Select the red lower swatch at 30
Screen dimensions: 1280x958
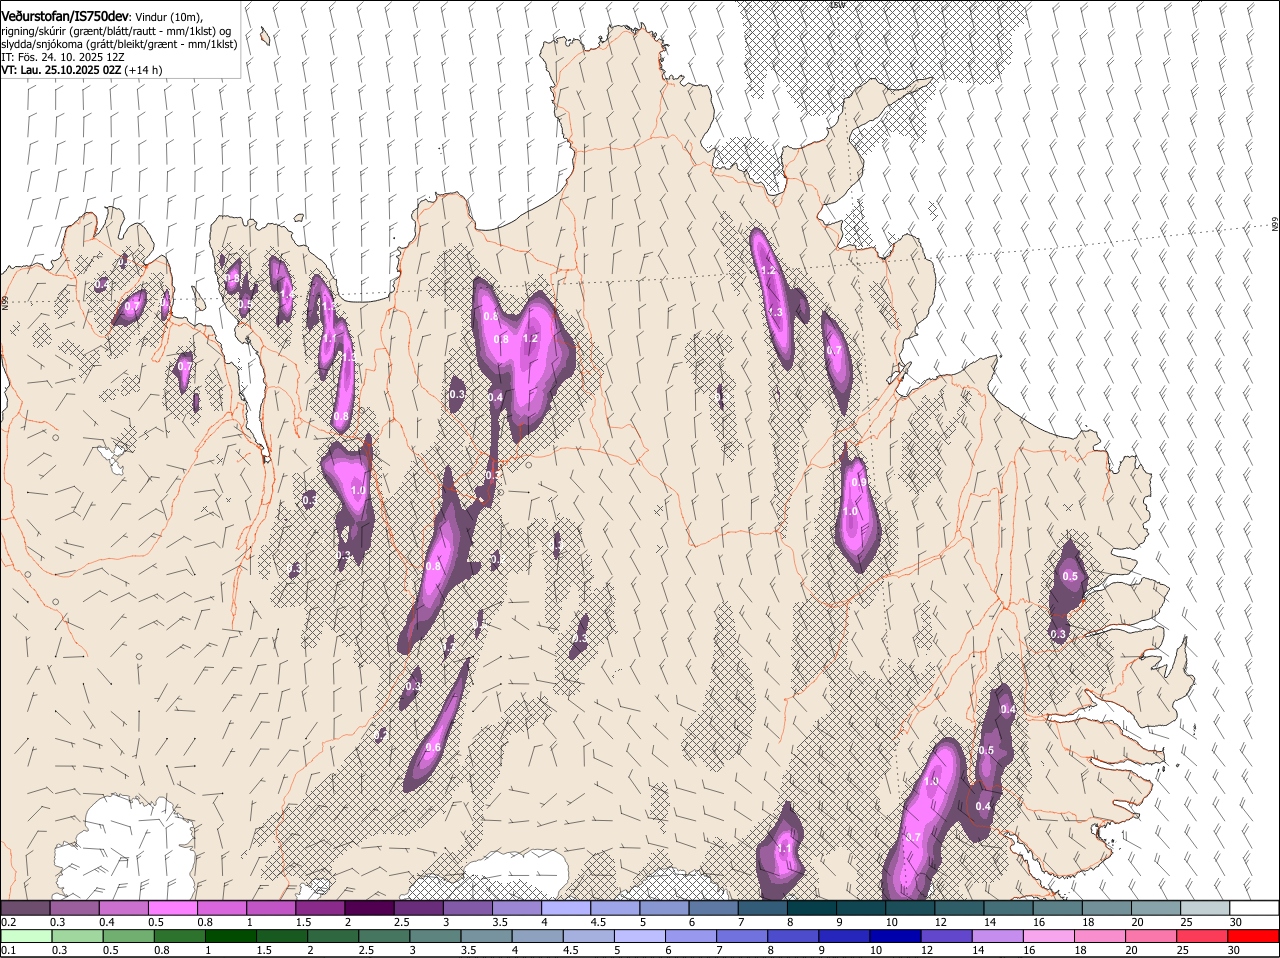click(x=1253, y=936)
